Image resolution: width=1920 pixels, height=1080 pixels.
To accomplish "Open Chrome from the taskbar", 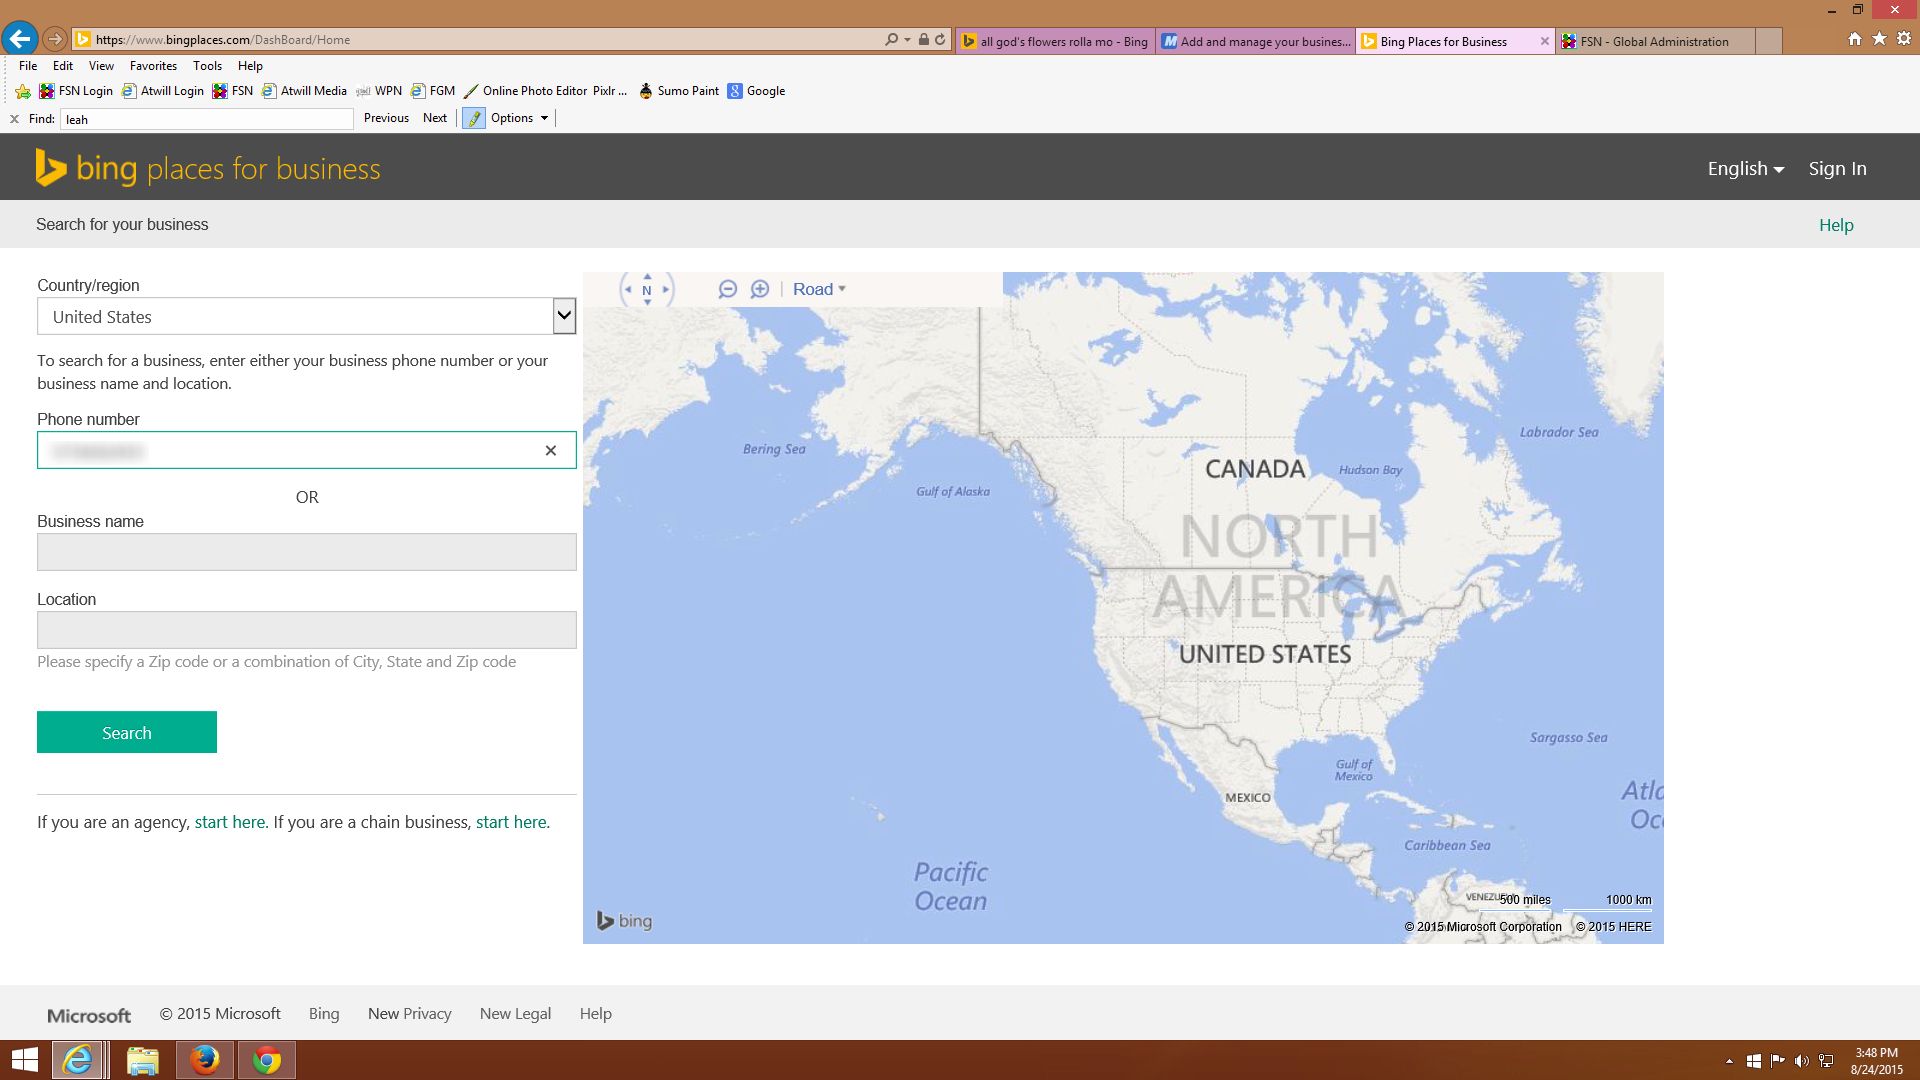I will coord(266,1060).
